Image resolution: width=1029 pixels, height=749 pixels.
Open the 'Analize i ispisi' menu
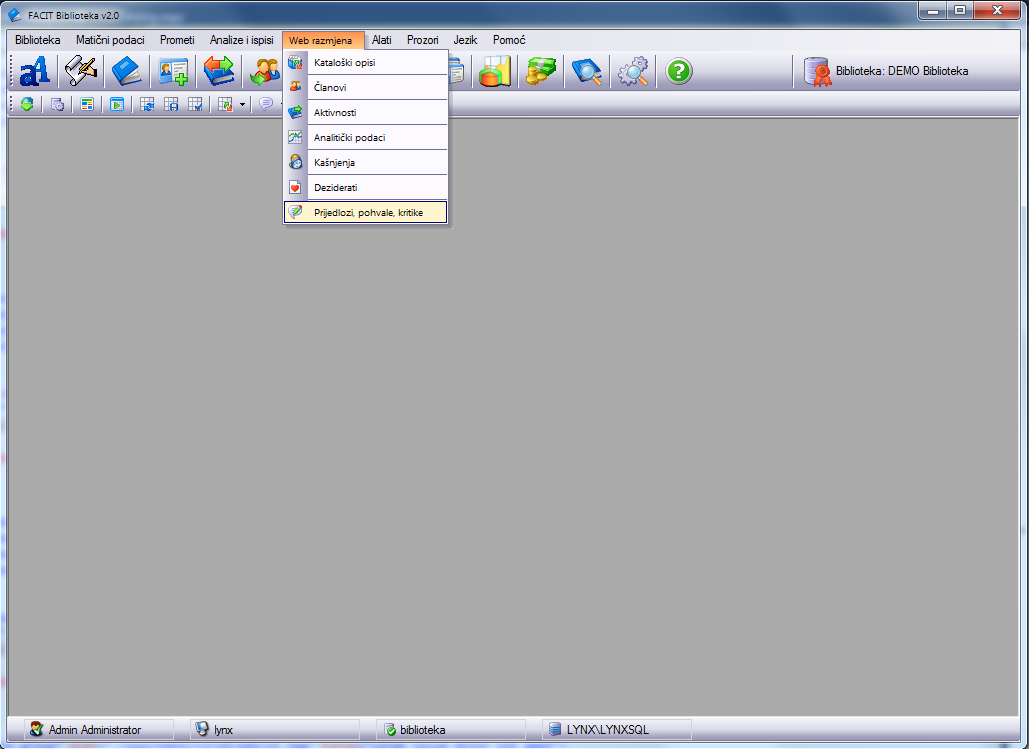point(241,40)
